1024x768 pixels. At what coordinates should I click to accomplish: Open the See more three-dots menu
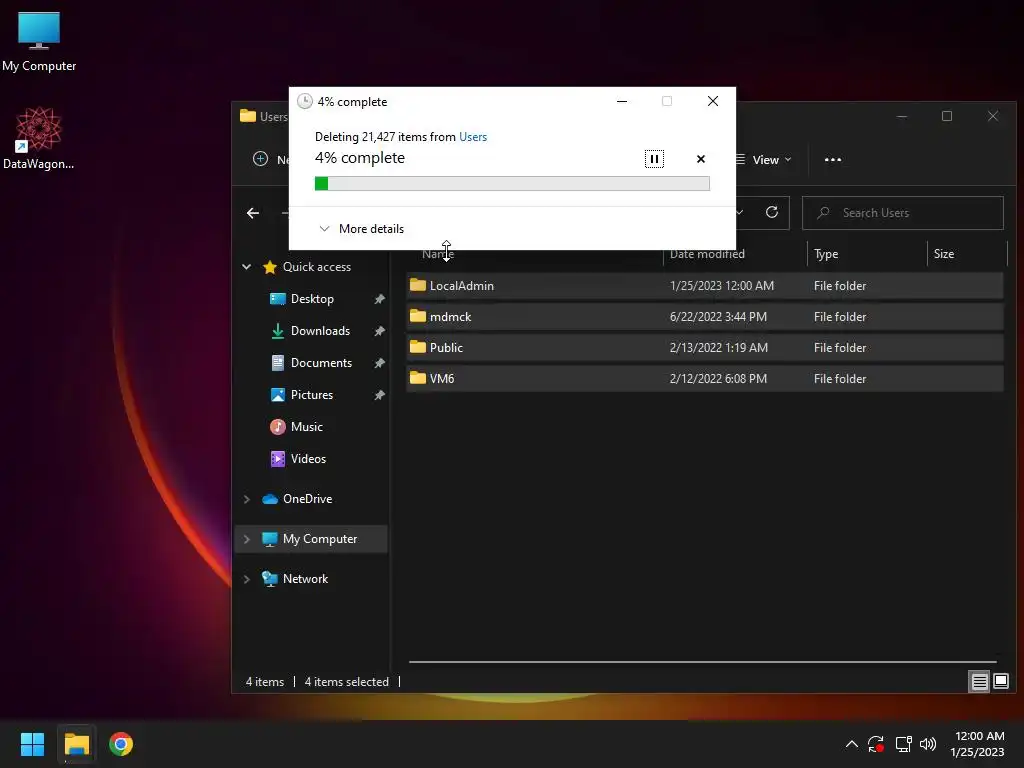pos(833,159)
